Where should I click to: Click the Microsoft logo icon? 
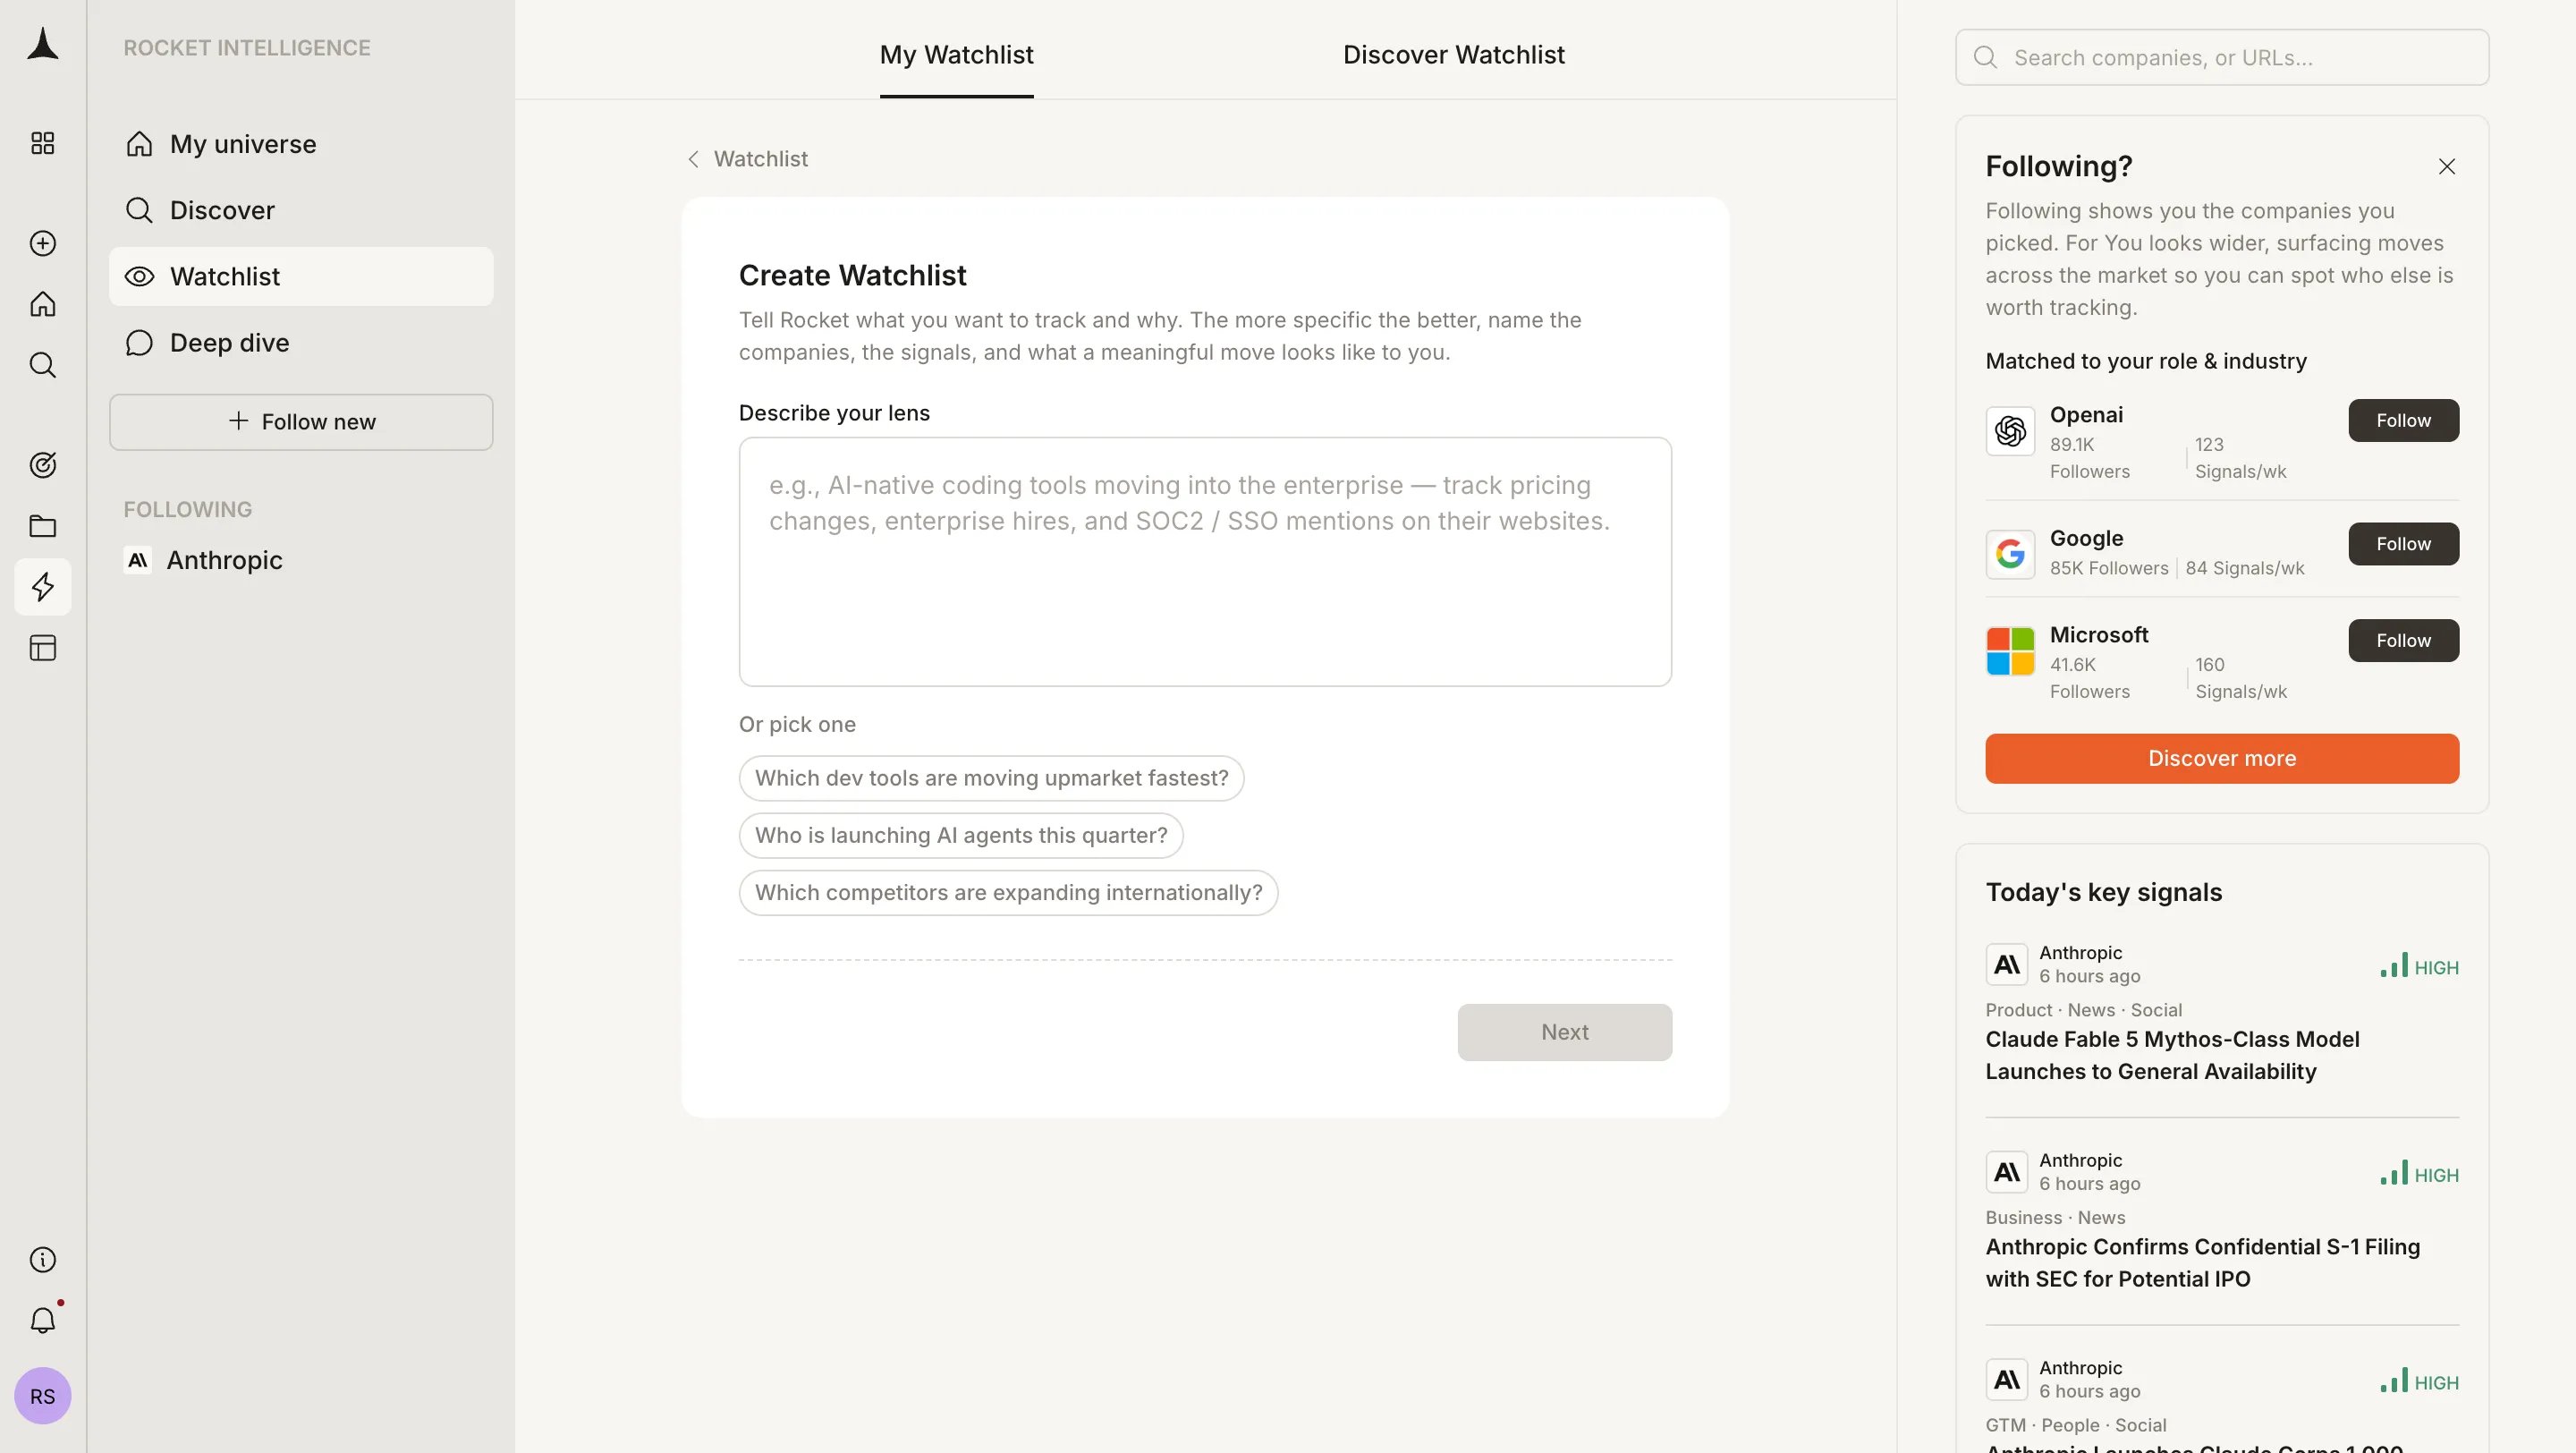click(x=2010, y=651)
